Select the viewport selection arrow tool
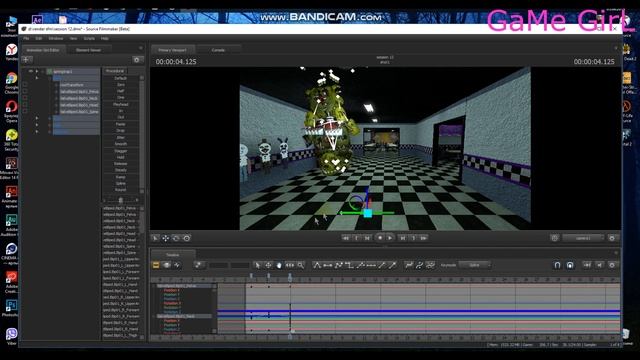The height and width of the screenshot is (360, 640). [155, 238]
